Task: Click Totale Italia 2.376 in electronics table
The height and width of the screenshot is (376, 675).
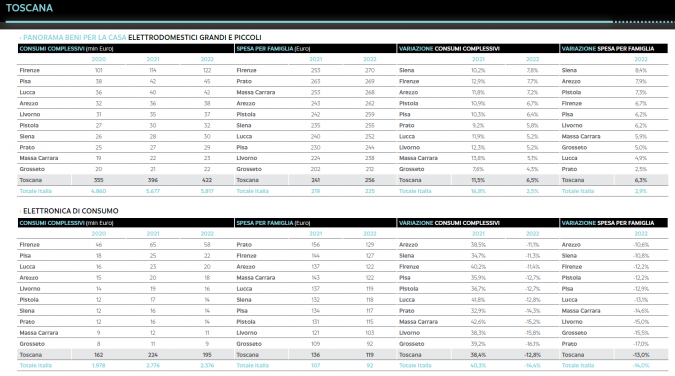Action: click(x=207, y=366)
